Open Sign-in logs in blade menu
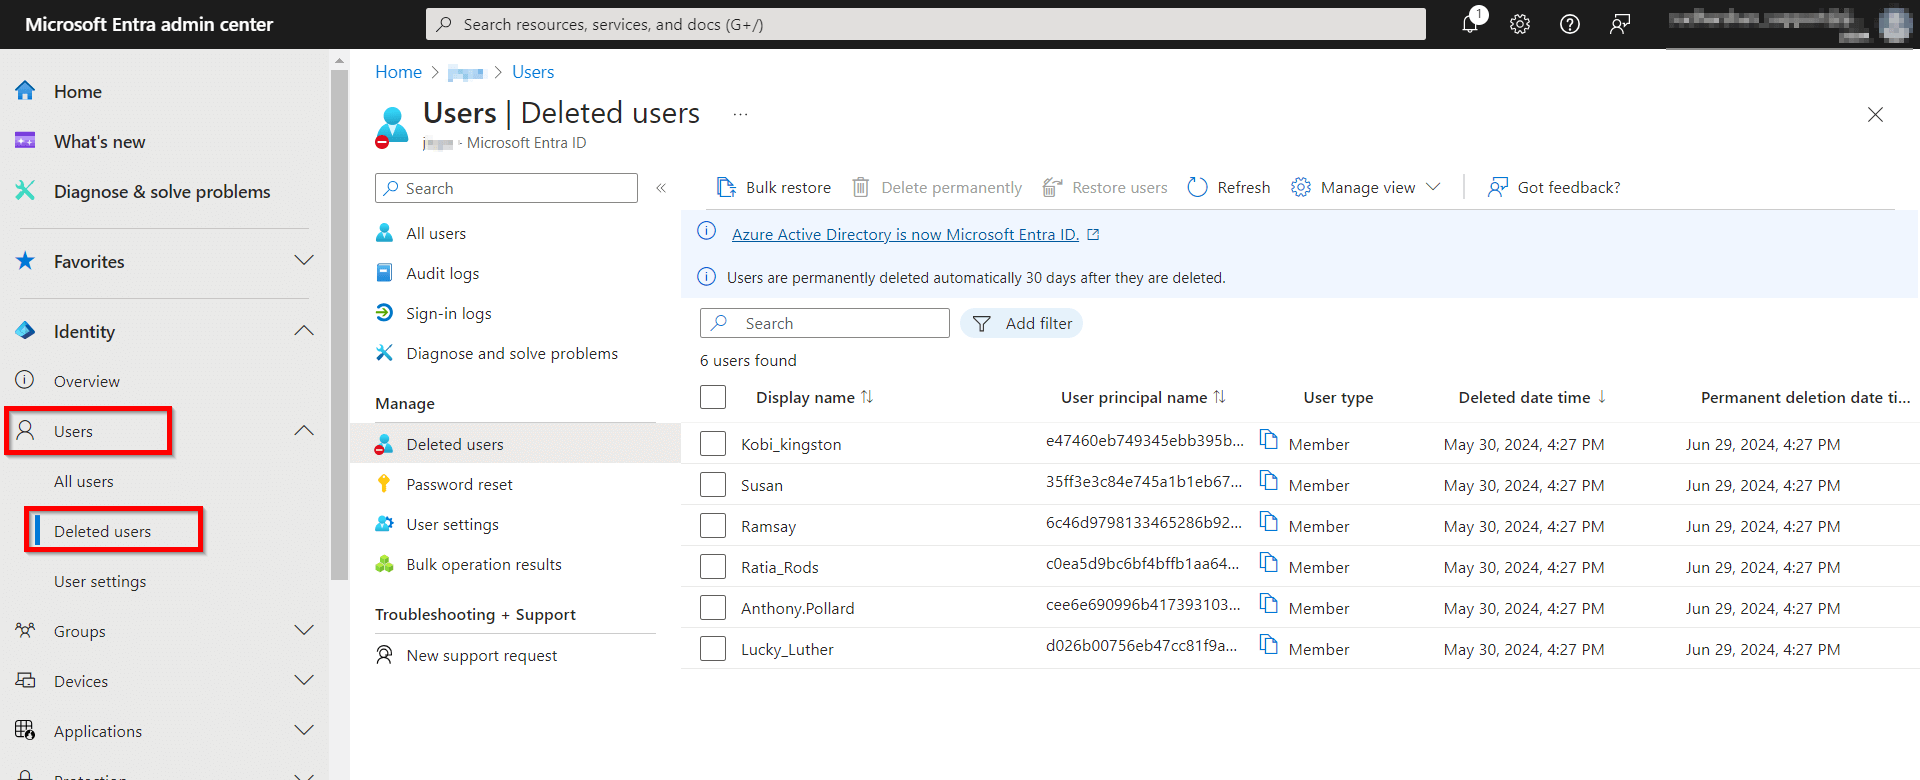1920x780 pixels. pyautogui.click(x=448, y=313)
